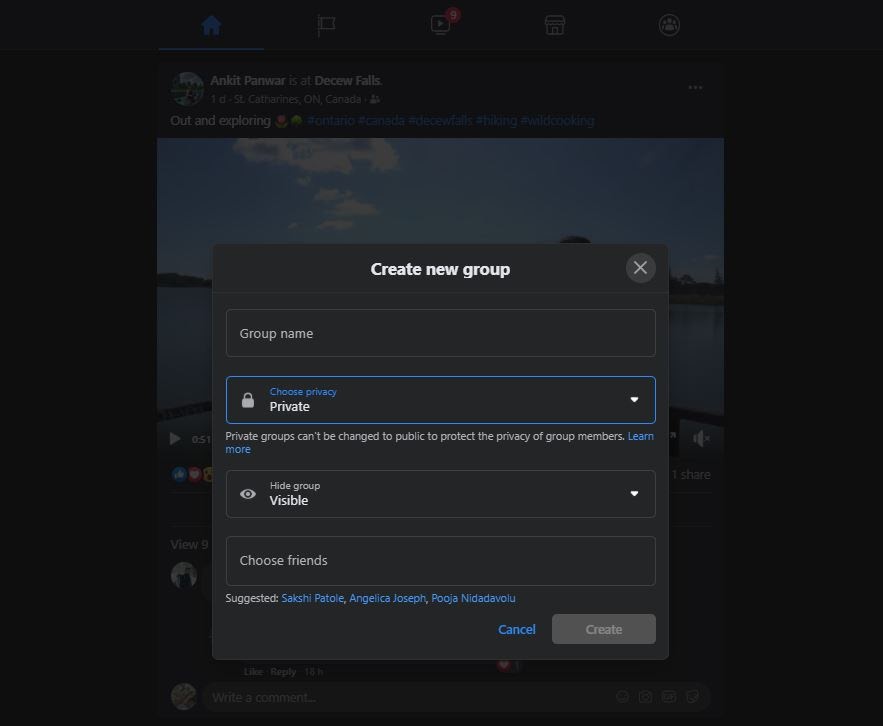The height and width of the screenshot is (726, 883).
Task: Close the Create new group dialog
Action: pos(640,268)
